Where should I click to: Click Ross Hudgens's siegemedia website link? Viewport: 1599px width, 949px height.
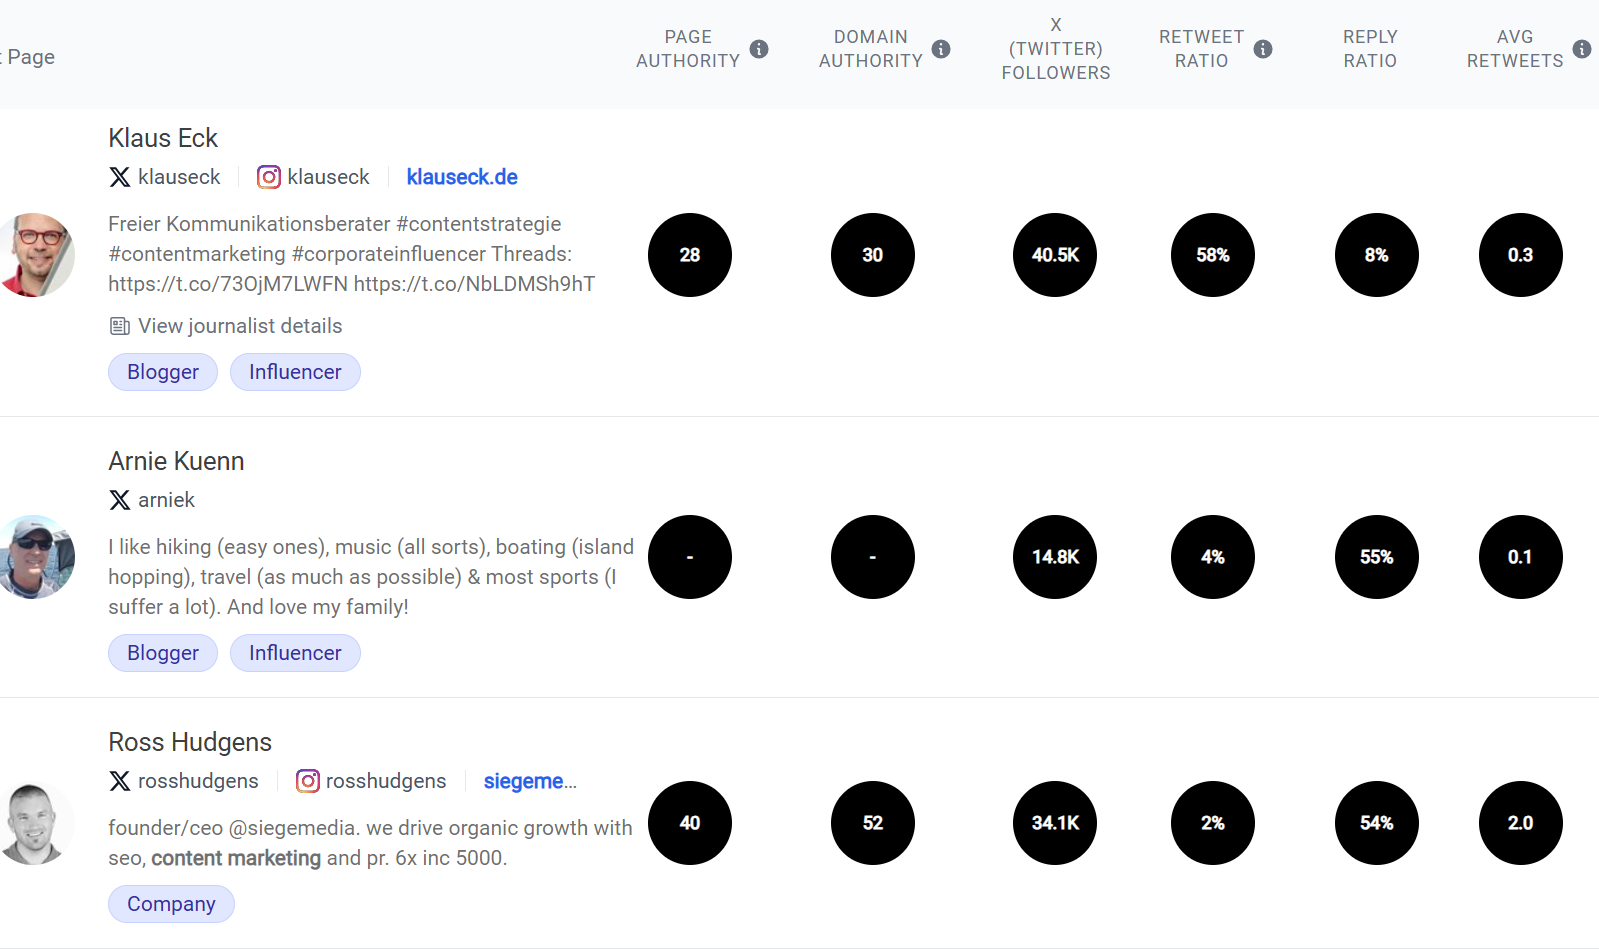pos(530,781)
